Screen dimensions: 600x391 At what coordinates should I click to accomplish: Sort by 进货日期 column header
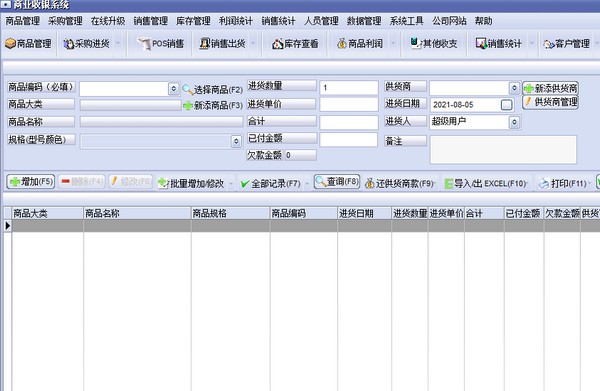pos(364,213)
